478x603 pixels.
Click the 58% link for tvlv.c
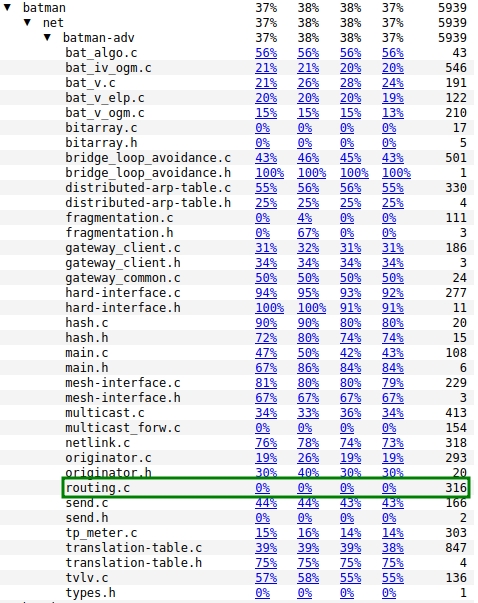pyautogui.click(x=308, y=578)
